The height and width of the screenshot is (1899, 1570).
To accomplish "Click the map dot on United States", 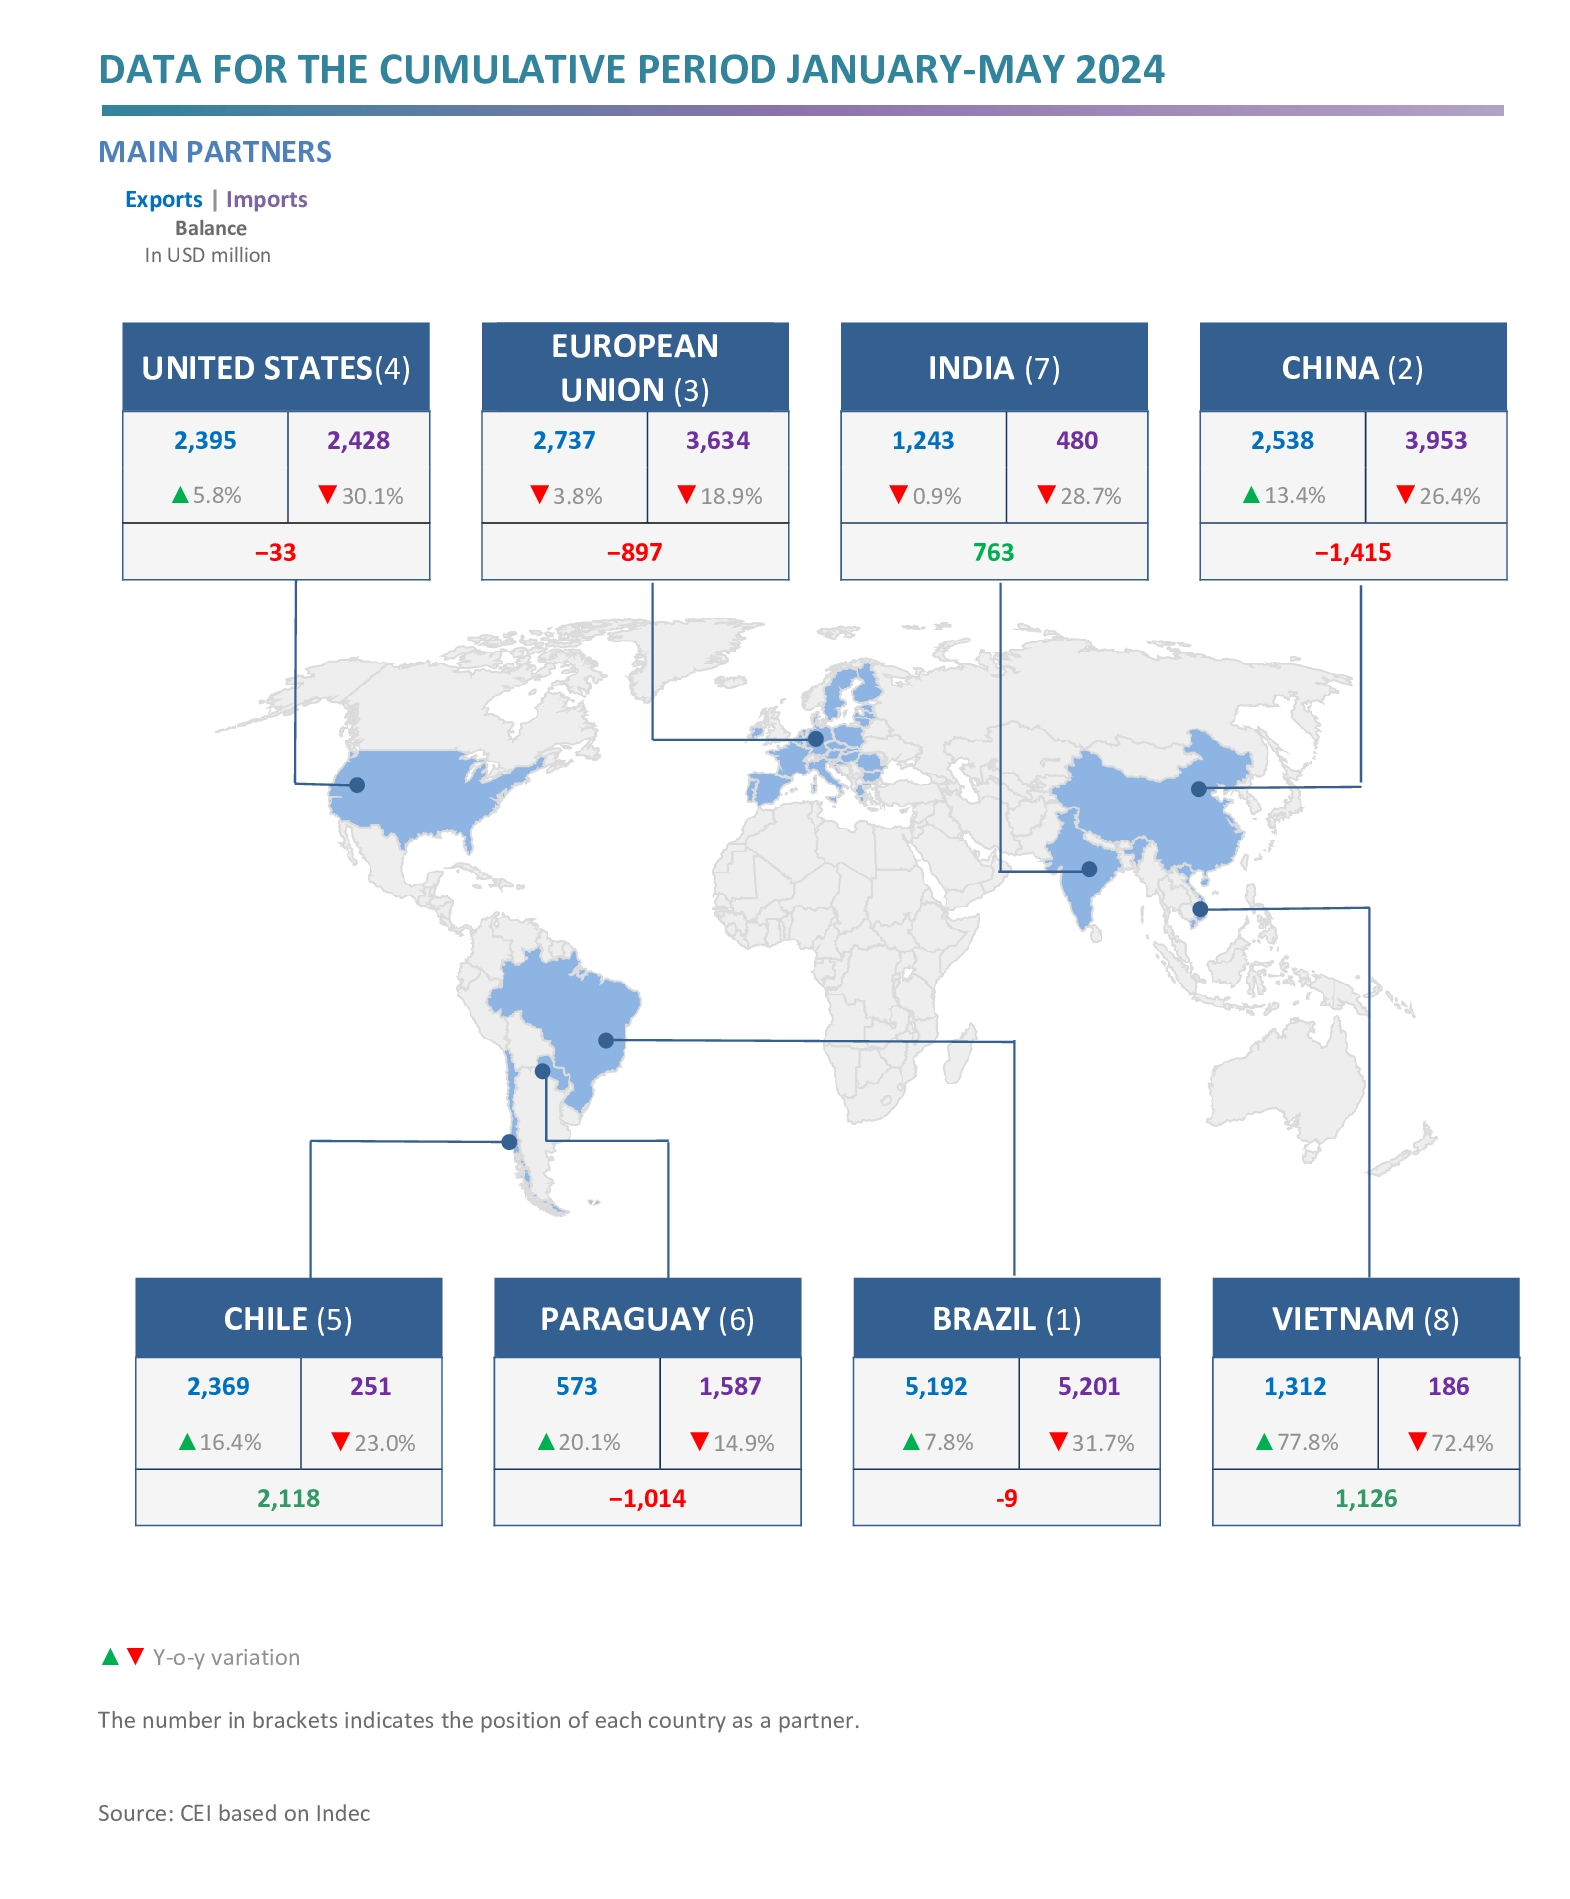I will coord(357,785).
